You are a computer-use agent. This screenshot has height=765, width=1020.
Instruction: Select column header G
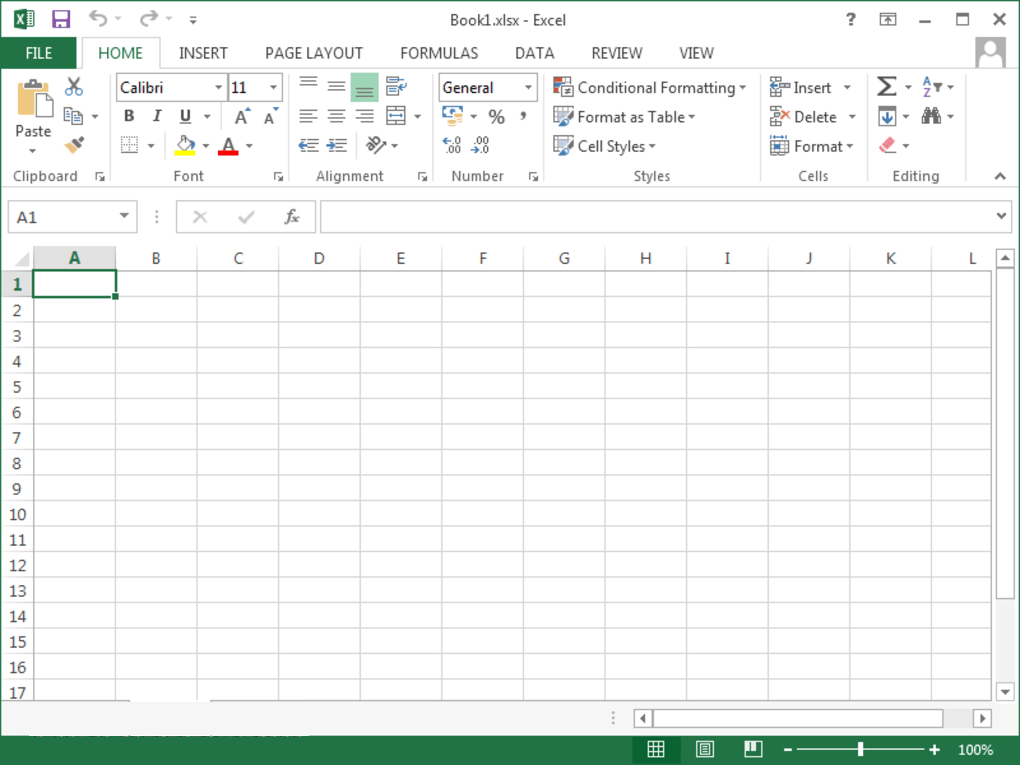click(564, 258)
